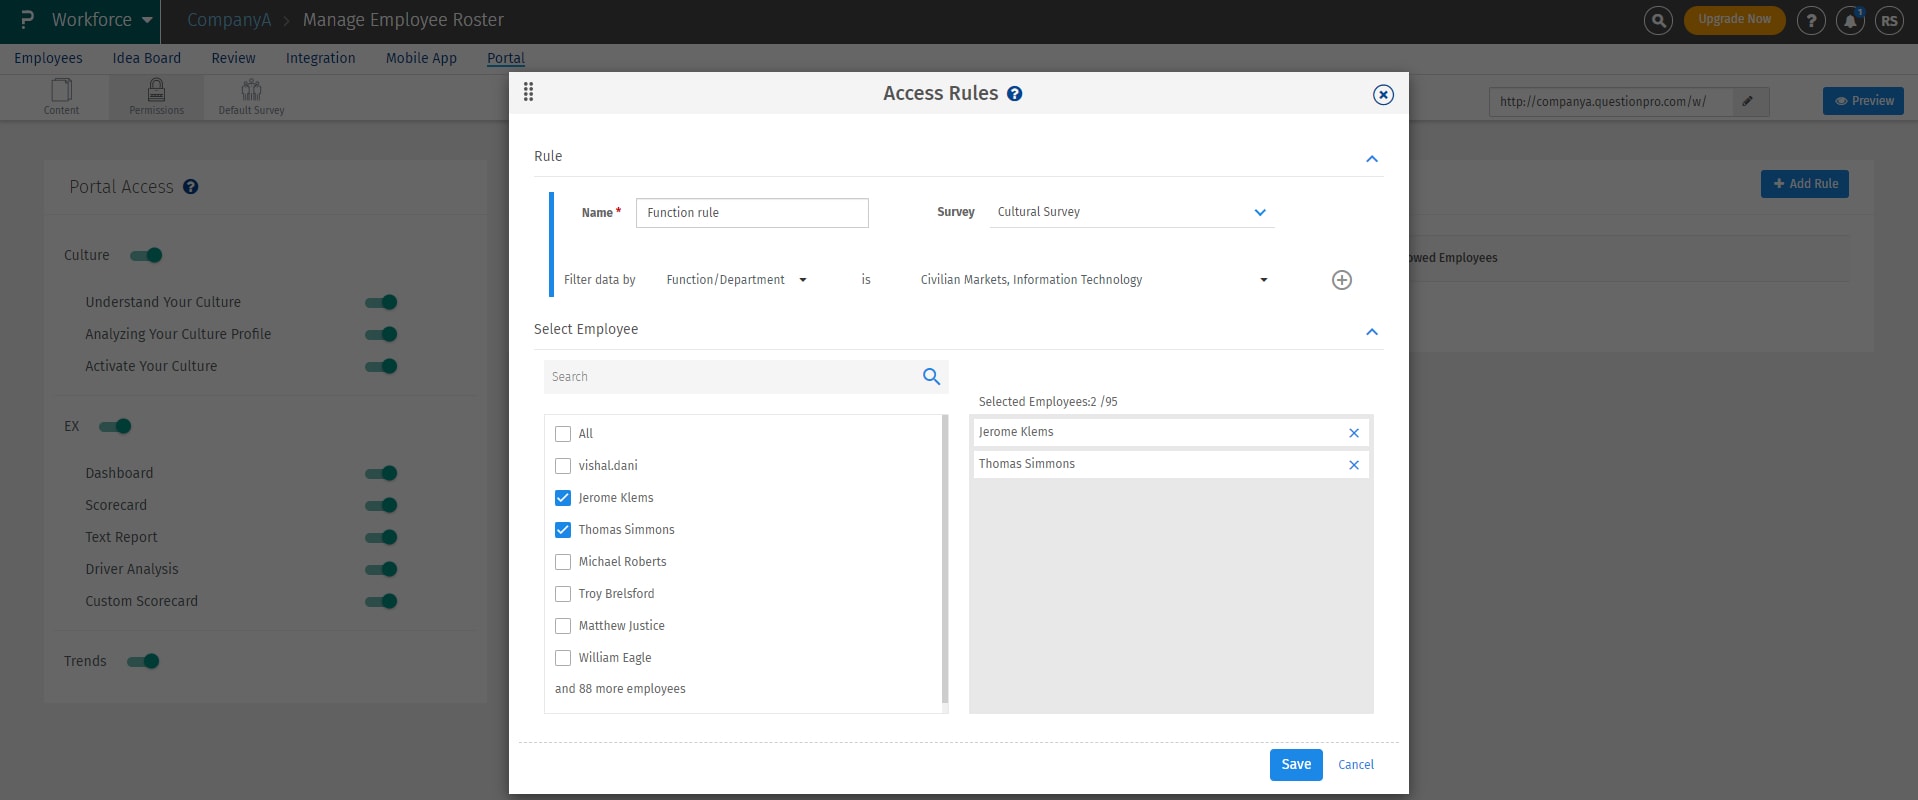The width and height of the screenshot is (1918, 800).
Task: Click the Access Rules help icon
Action: [1014, 94]
